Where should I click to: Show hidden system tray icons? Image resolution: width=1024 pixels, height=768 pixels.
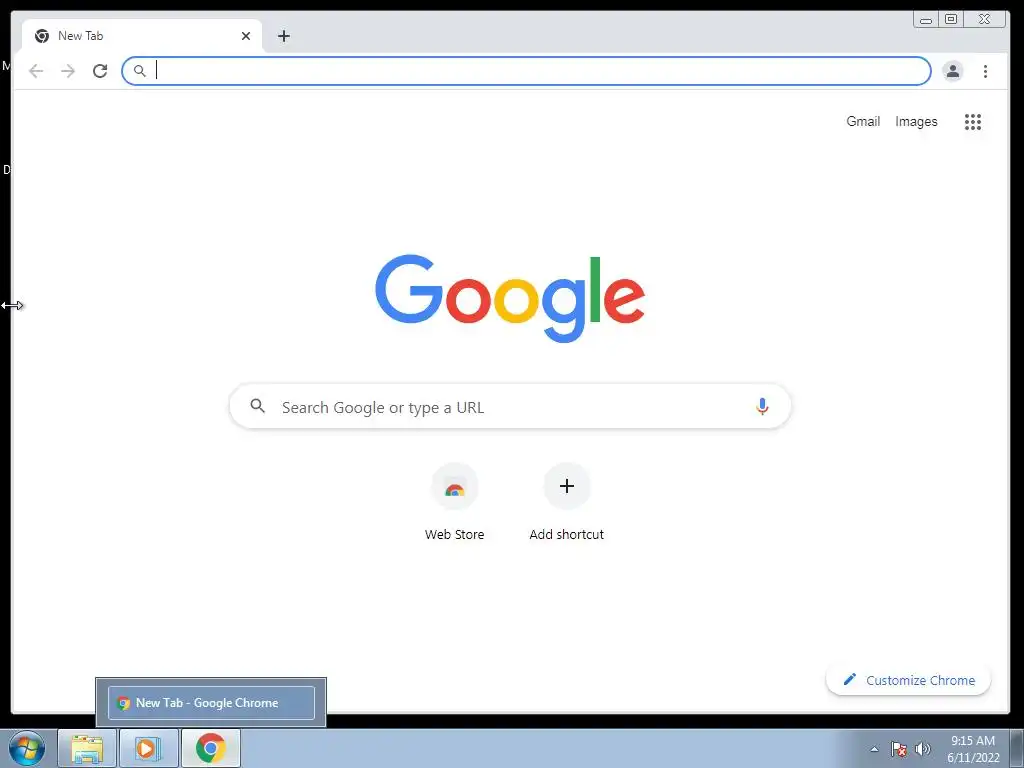point(874,749)
